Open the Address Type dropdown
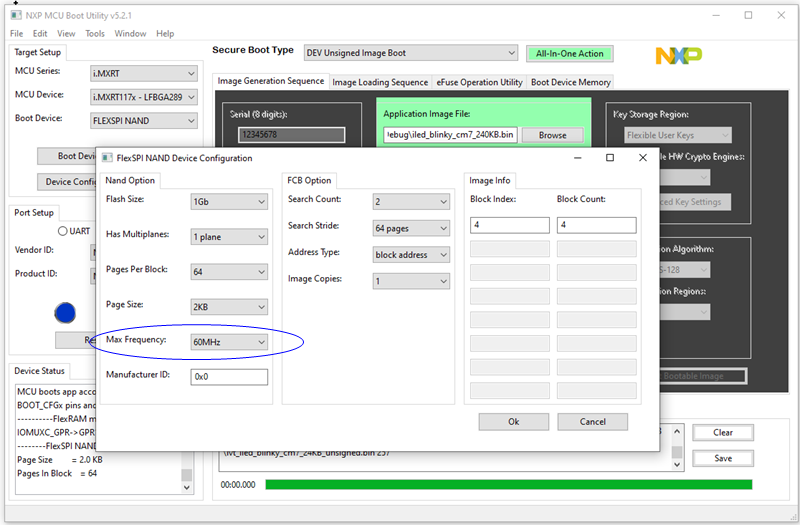 [x=411, y=255]
